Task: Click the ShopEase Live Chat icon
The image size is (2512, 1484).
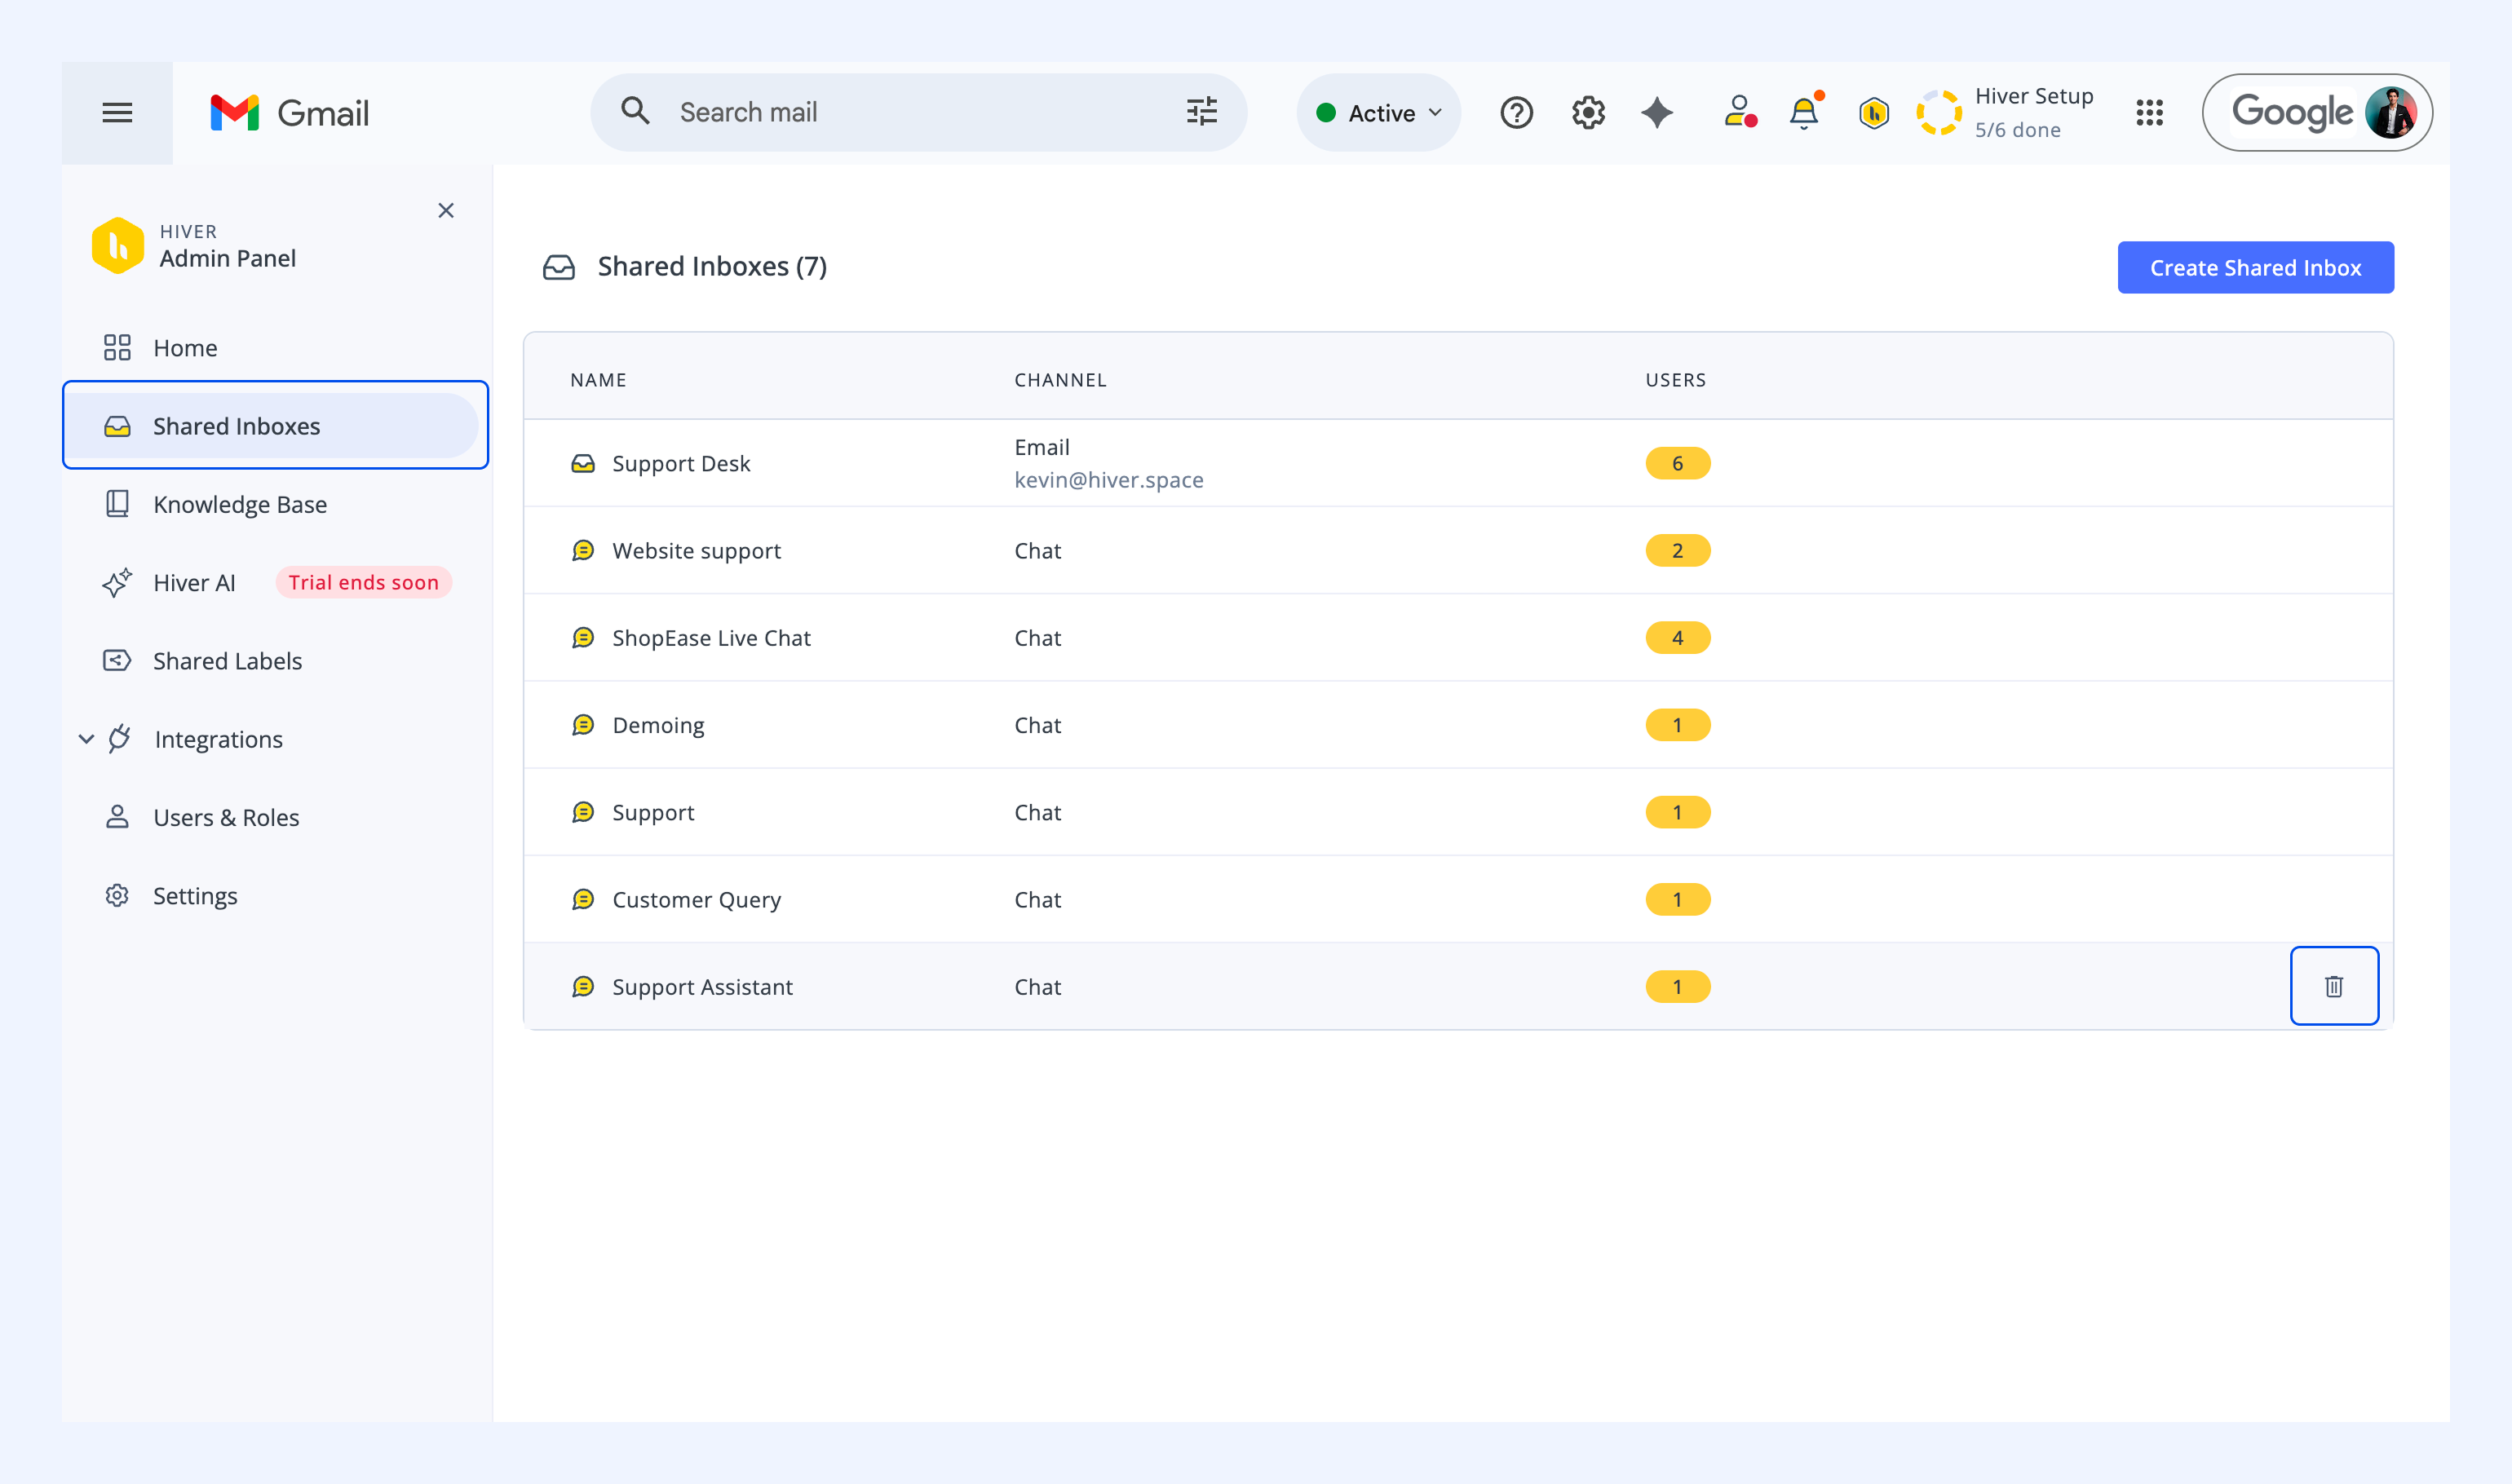Action: pyautogui.click(x=583, y=638)
